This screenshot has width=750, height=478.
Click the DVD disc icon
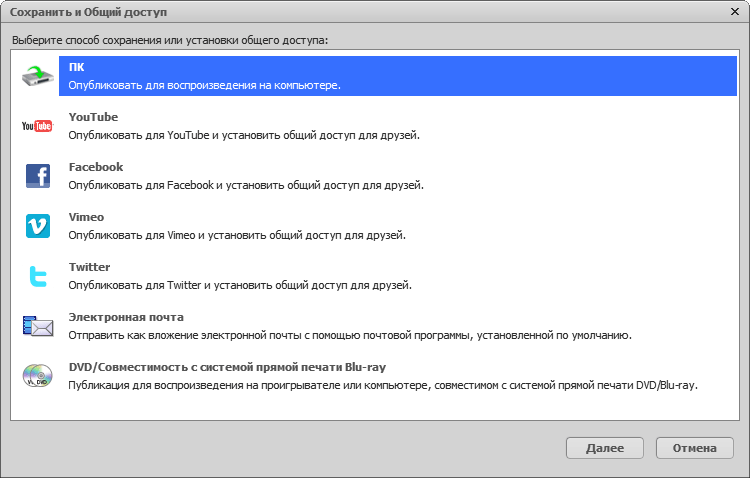pos(38,376)
